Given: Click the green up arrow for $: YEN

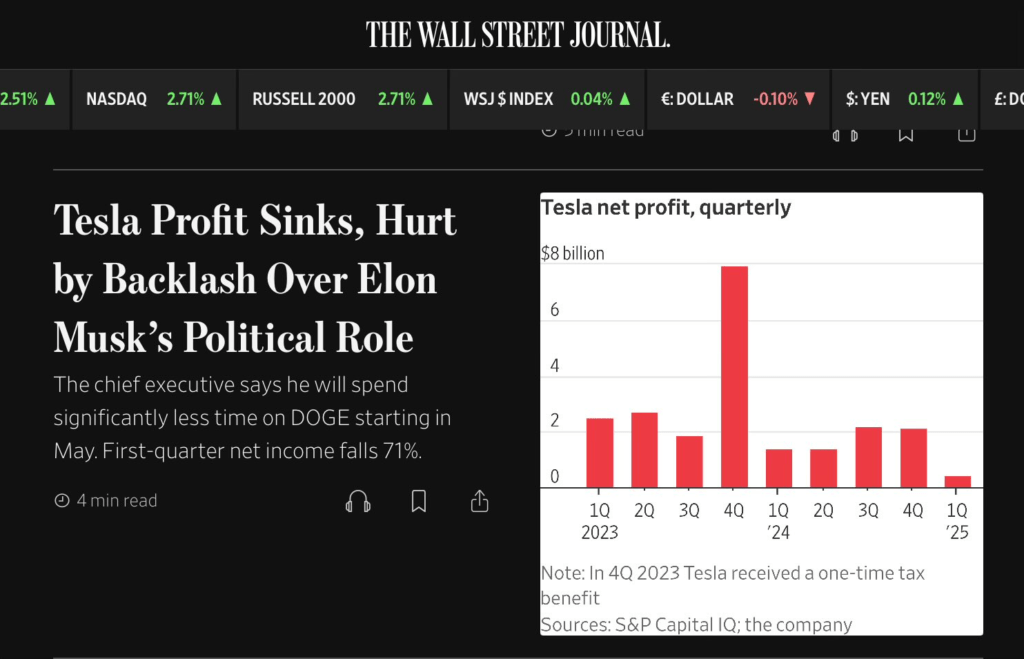Looking at the screenshot, I should (958, 99).
